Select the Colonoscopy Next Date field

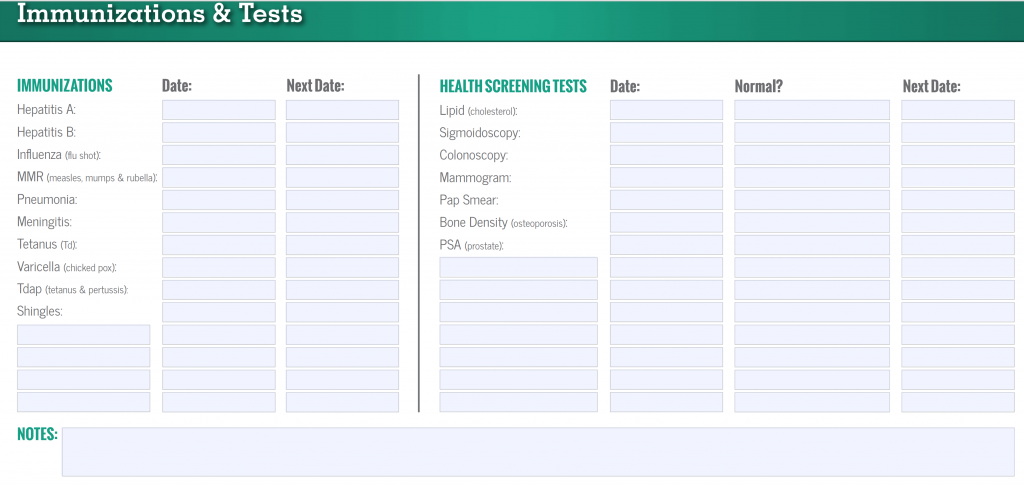(958, 155)
